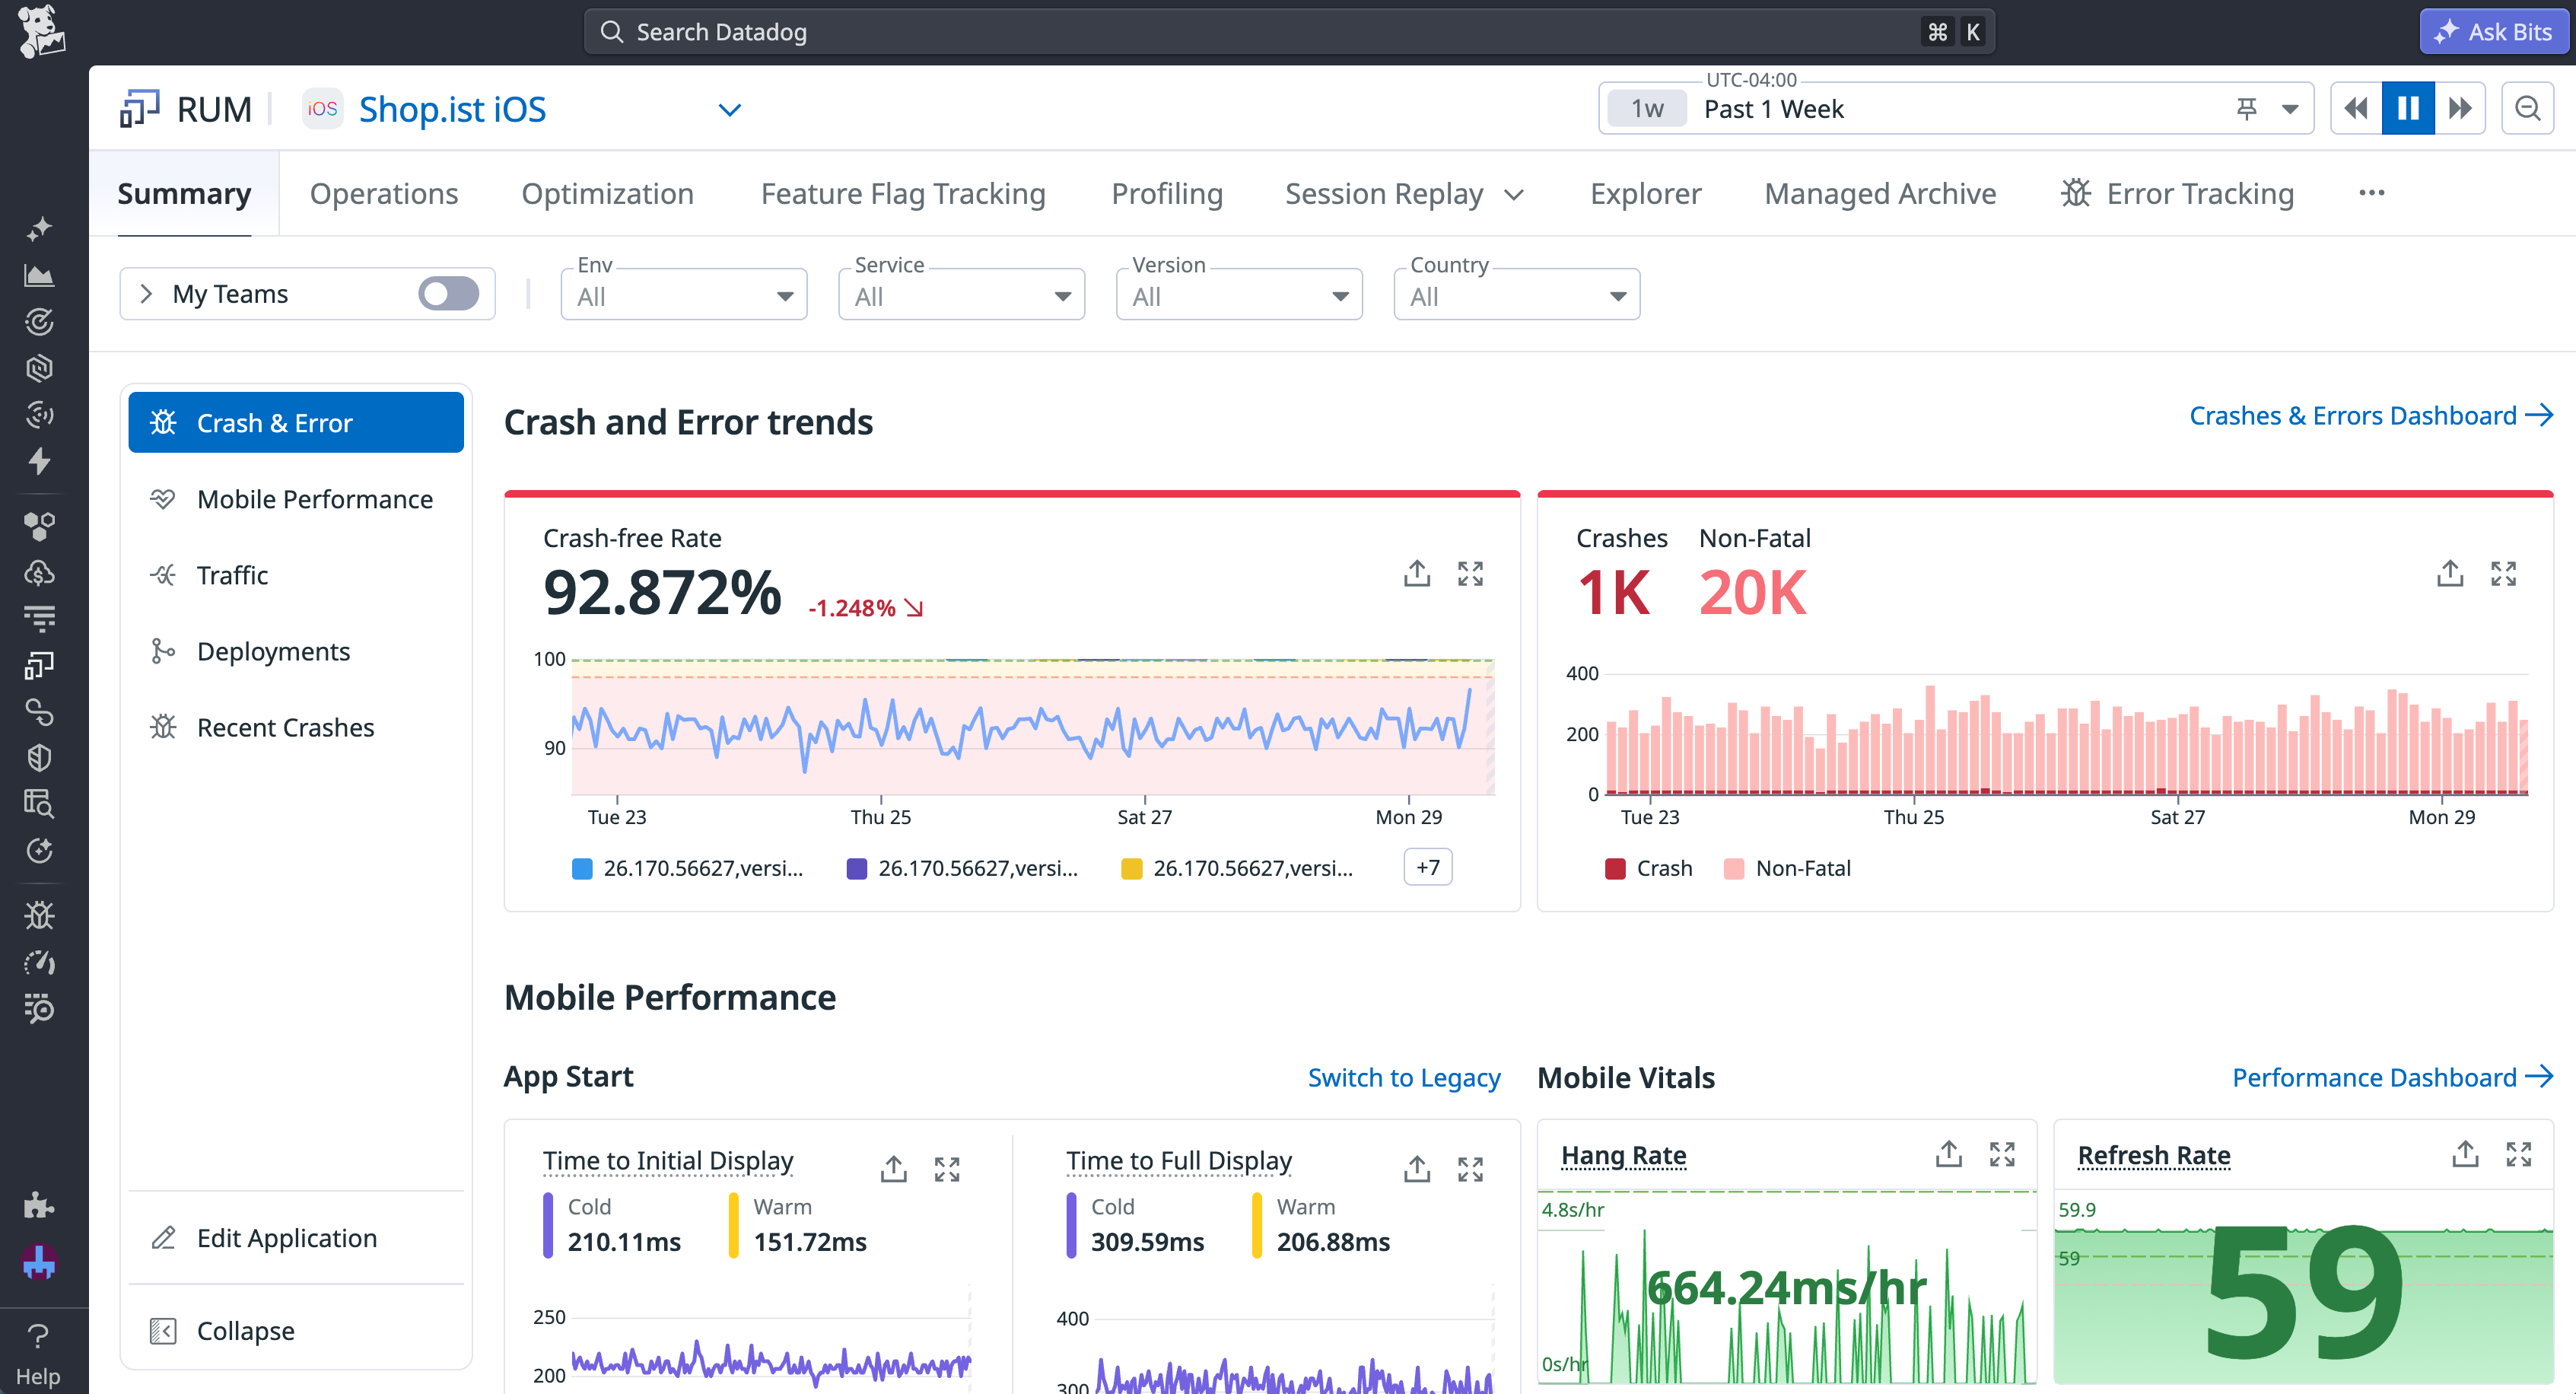Click the export icon on Crash-free Rate widget
Viewport: 2576px width, 1394px height.
point(1416,574)
